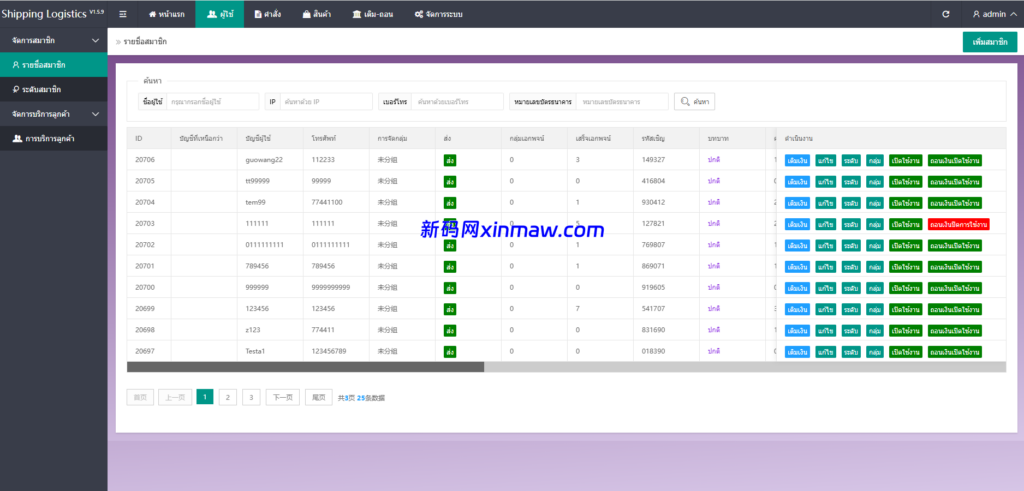1024x491 pixels.
Task: Click the IP search input field
Action: [x=326, y=102]
